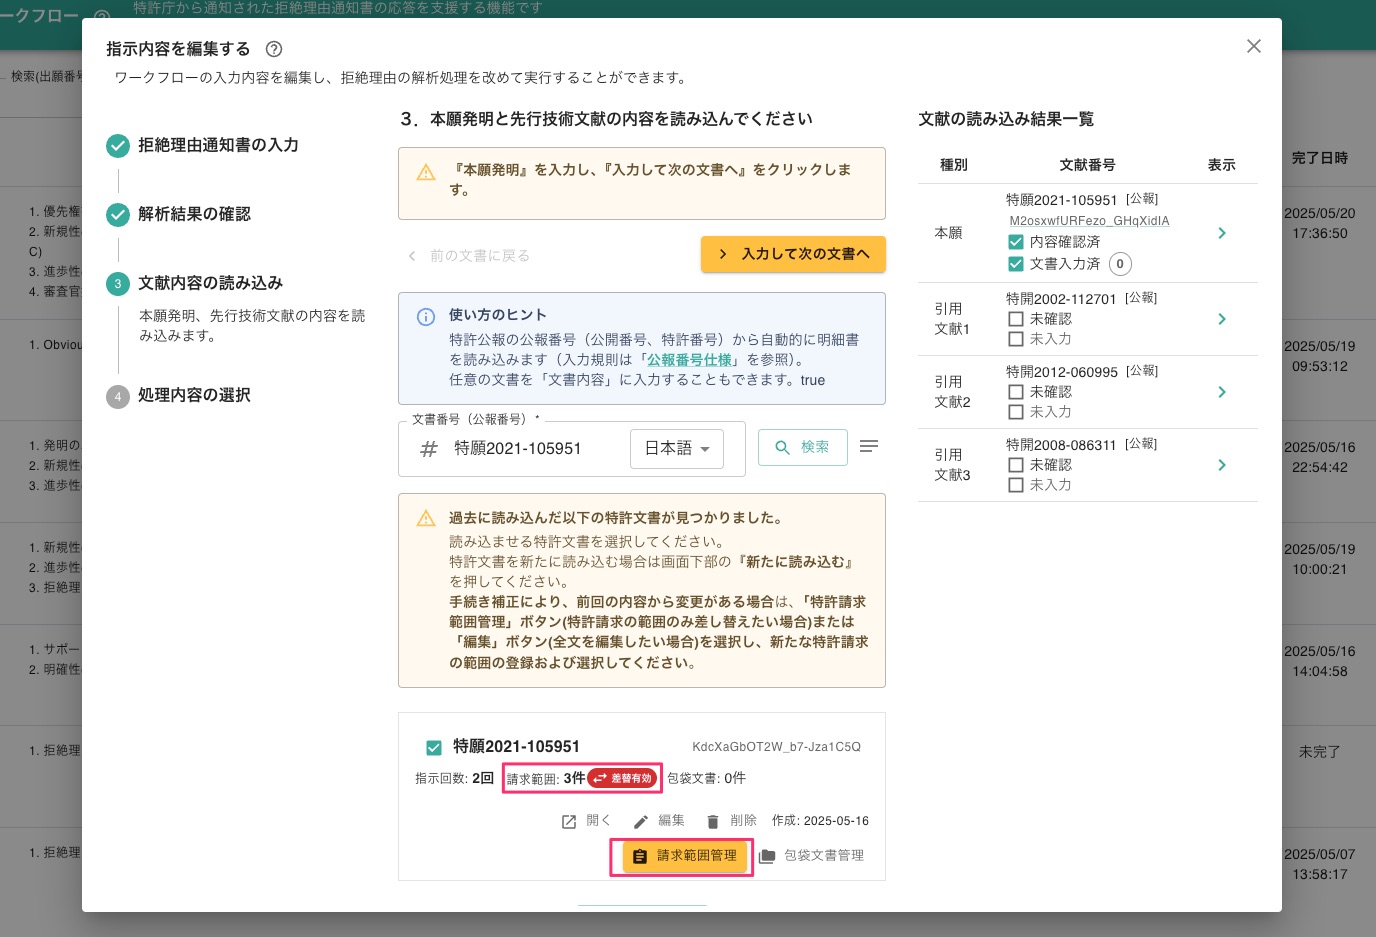Open 包袋文書管理 button
Screen dimensions: 1376x937
pyautogui.click(x=811, y=856)
